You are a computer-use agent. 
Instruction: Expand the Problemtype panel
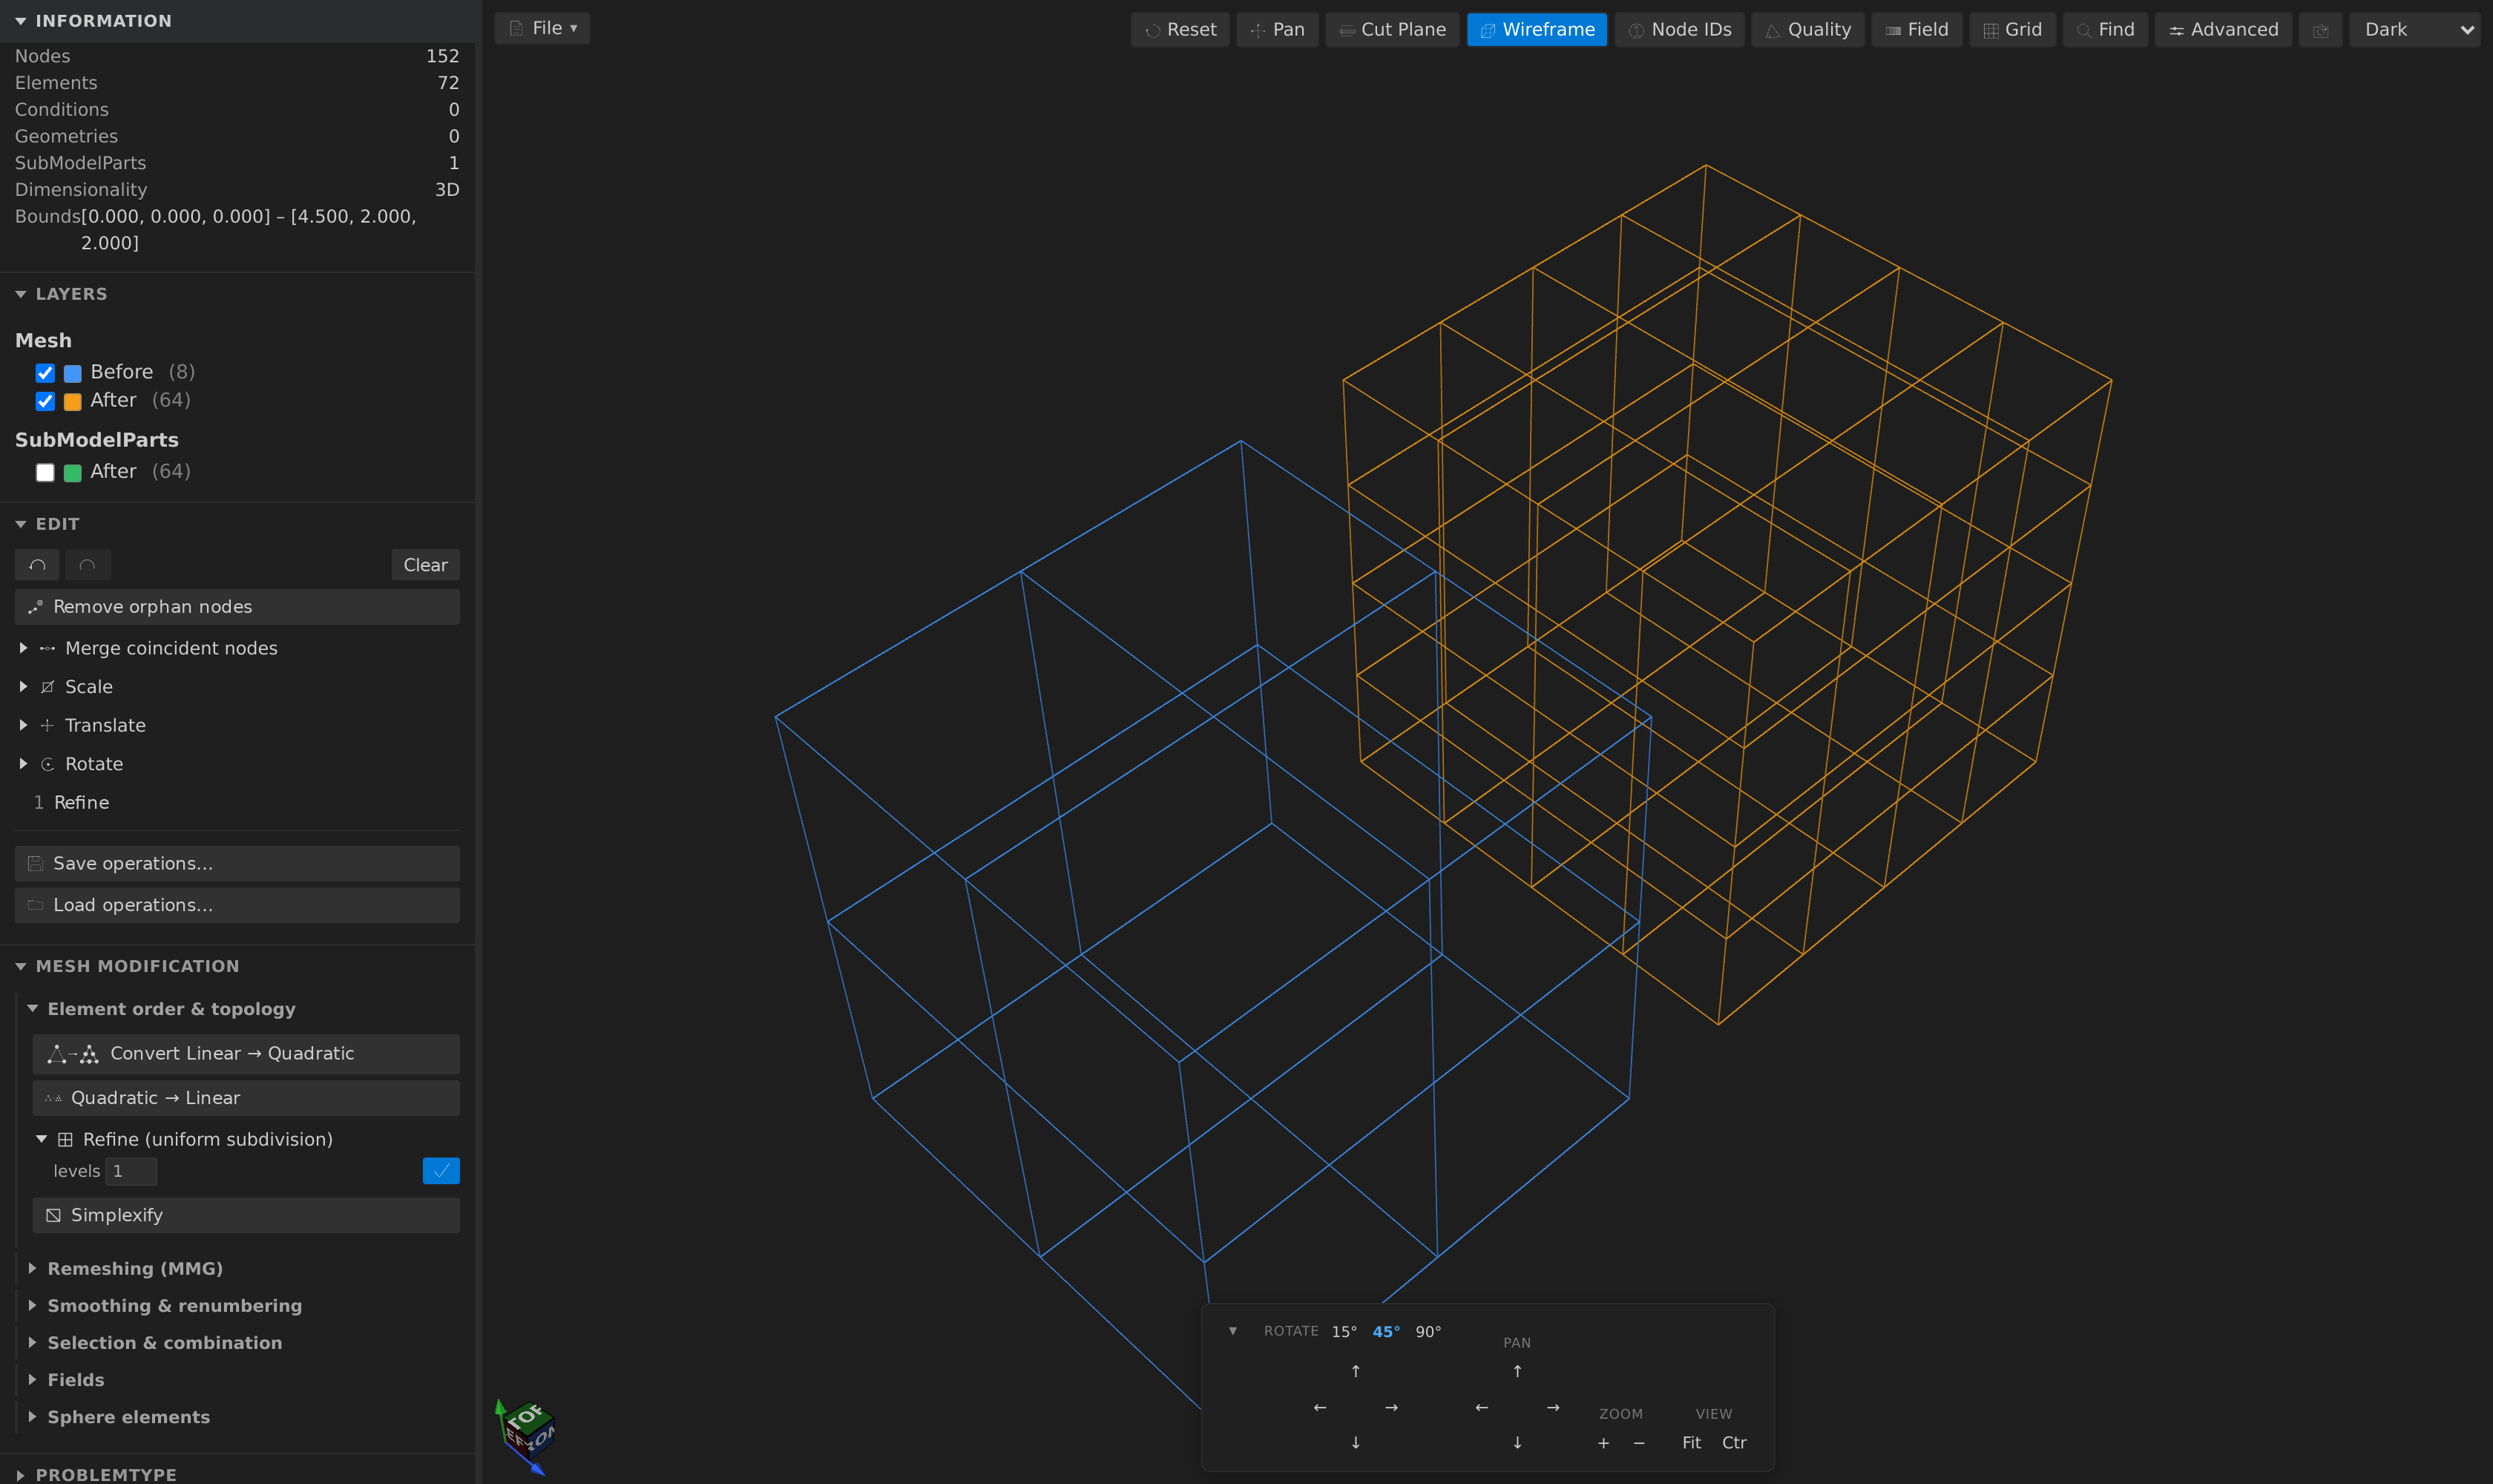coord(237,1474)
